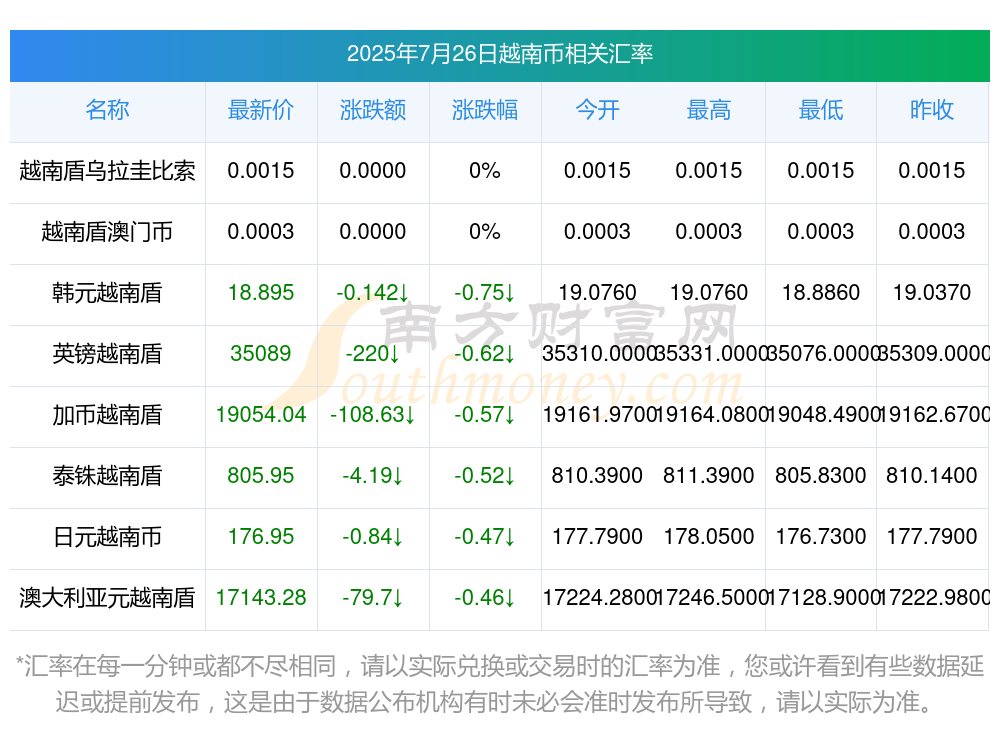Click change amount -4.19↓
Viewport: 1000px width, 733px height.
click(x=372, y=476)
